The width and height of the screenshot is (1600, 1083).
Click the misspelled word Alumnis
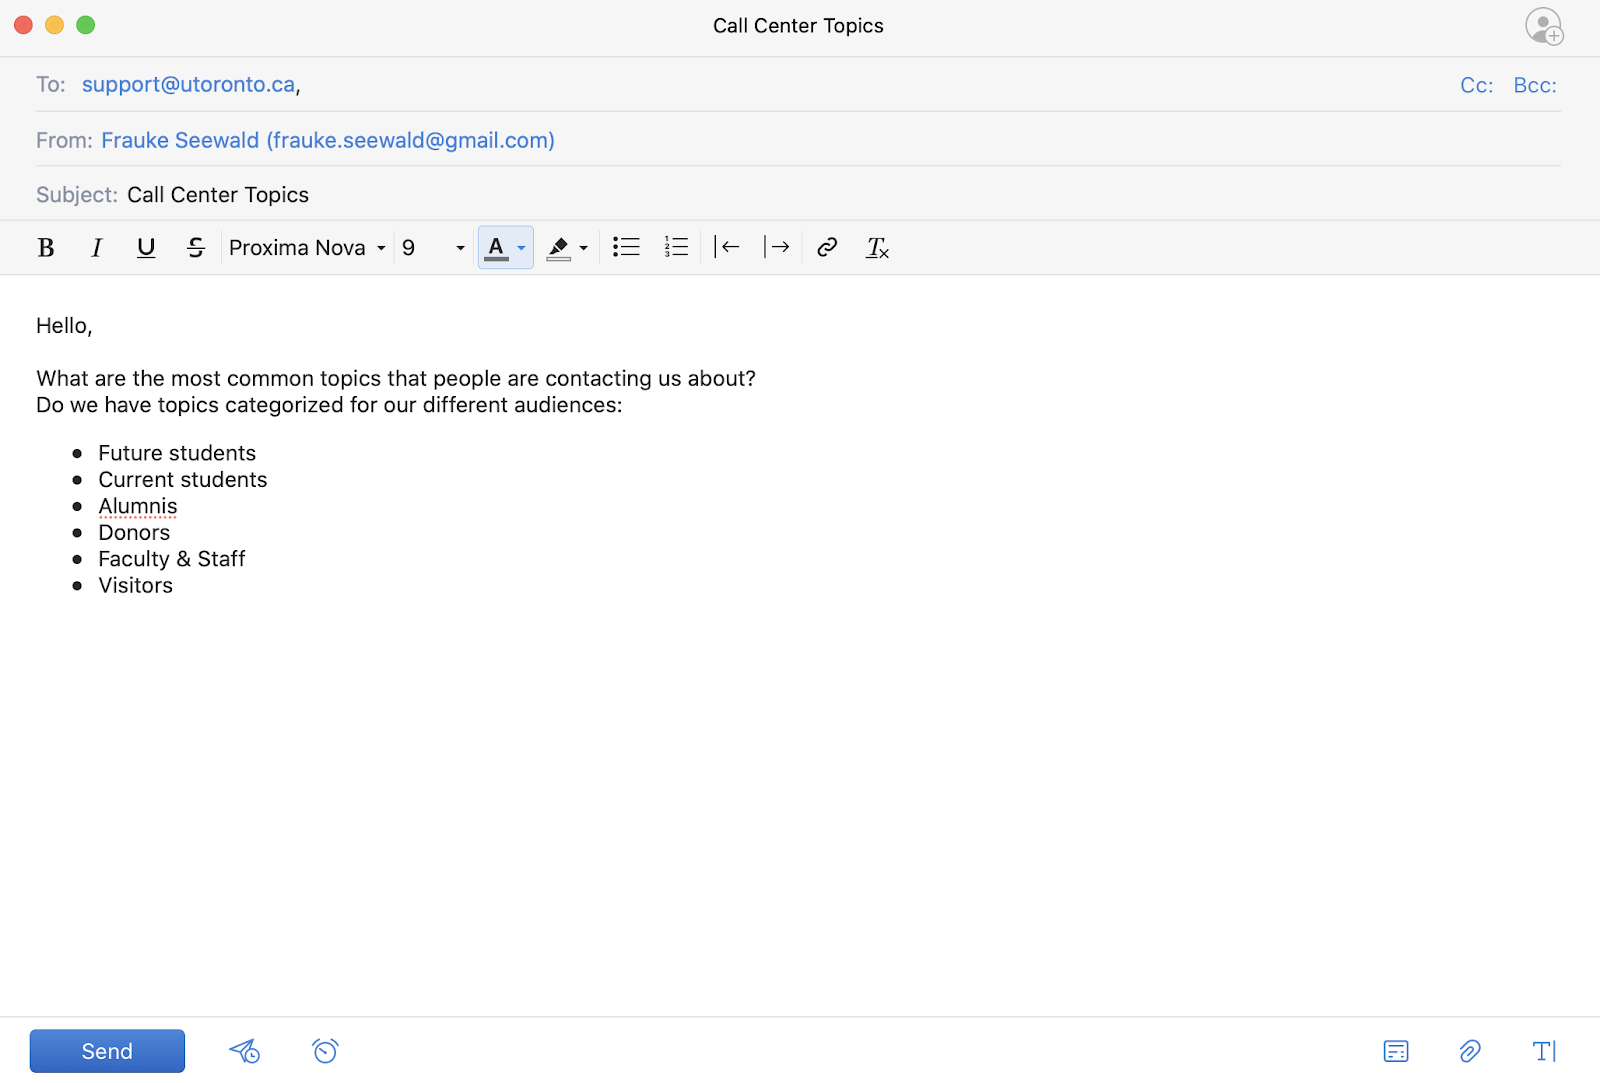click(x=138, y=506)
